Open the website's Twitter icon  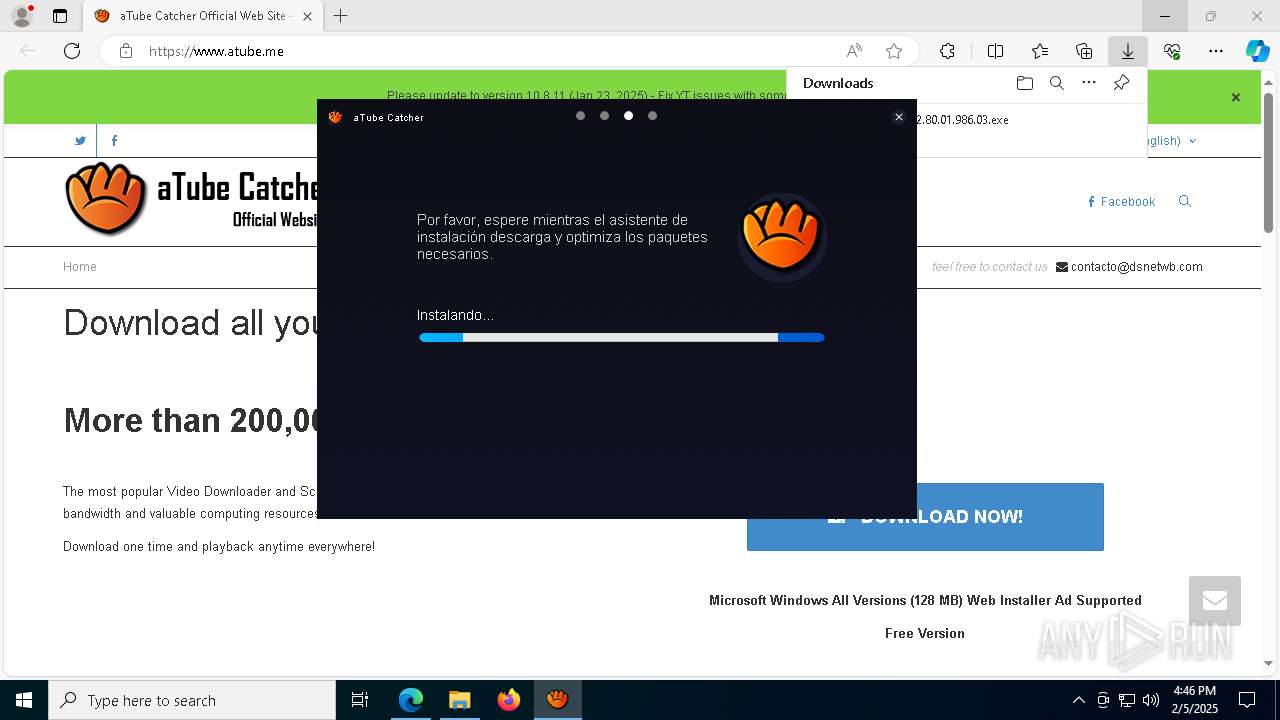click(80, 141)
